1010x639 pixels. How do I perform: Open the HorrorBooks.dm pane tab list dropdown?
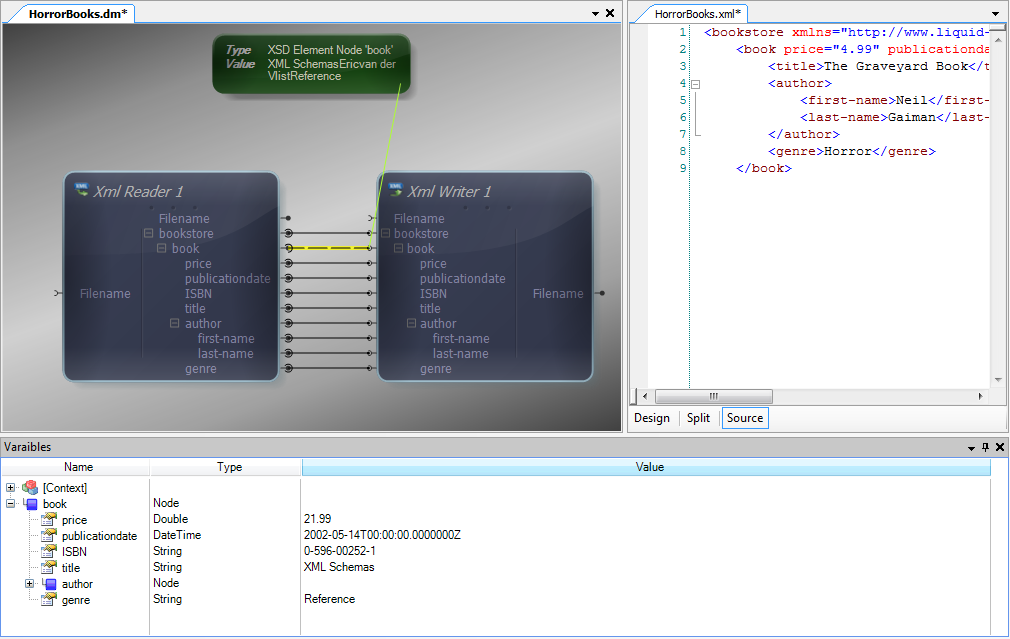point(595,14)
